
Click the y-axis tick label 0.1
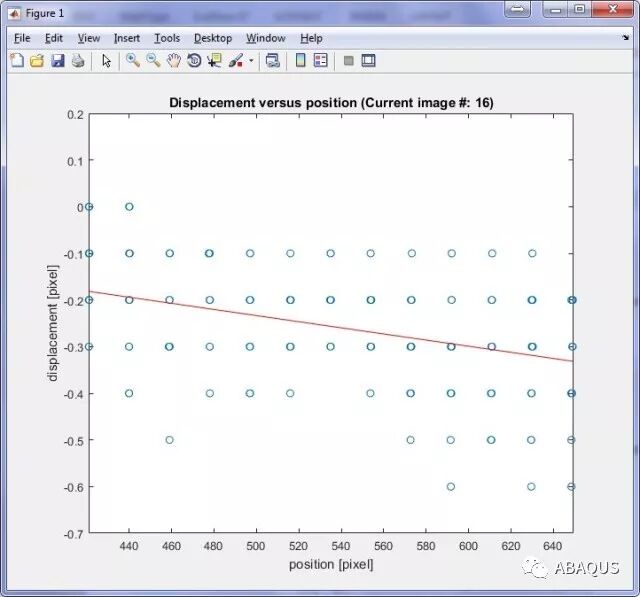(x=75, y=161)
